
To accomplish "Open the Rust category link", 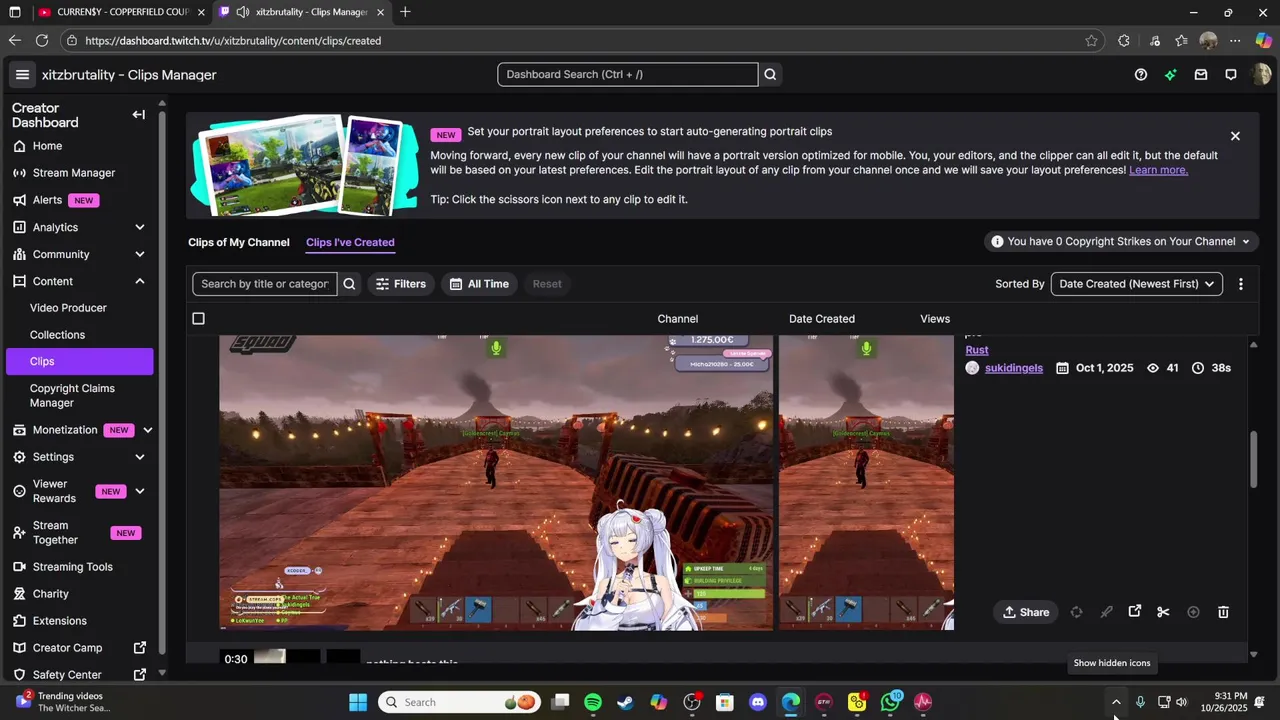I will click(977, 350).
